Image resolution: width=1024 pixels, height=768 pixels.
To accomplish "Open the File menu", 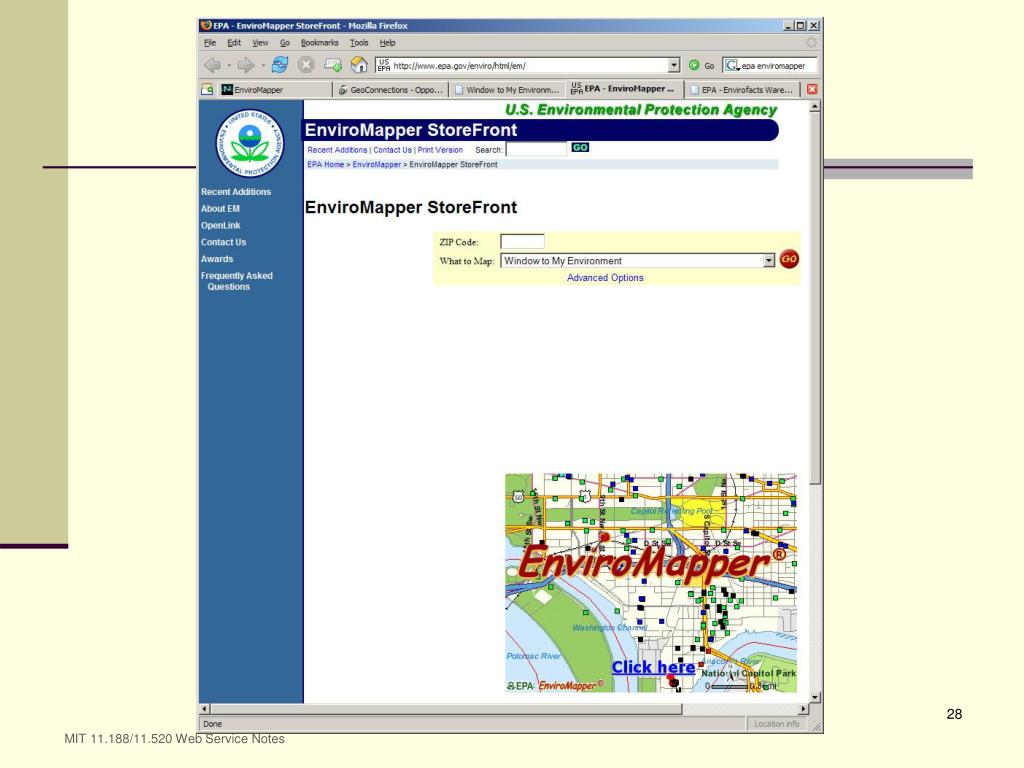I will tap(210, 43).
